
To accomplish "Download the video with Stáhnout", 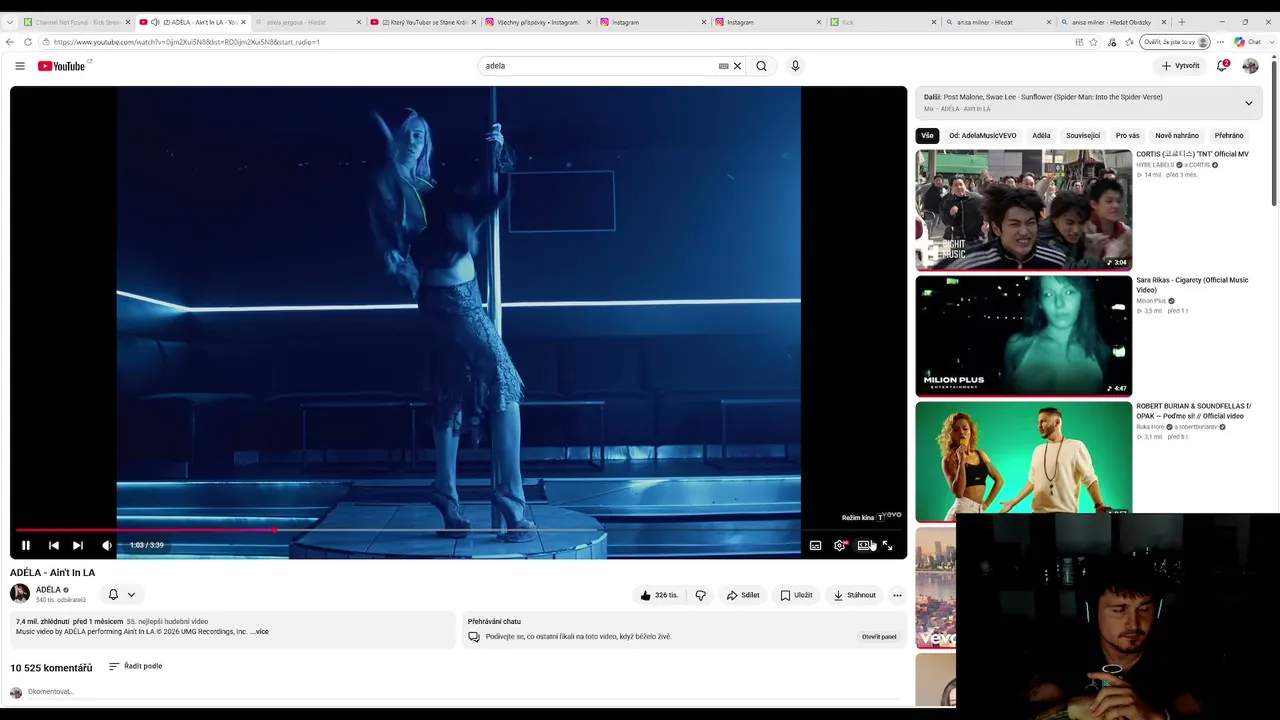I will (854, 595).
